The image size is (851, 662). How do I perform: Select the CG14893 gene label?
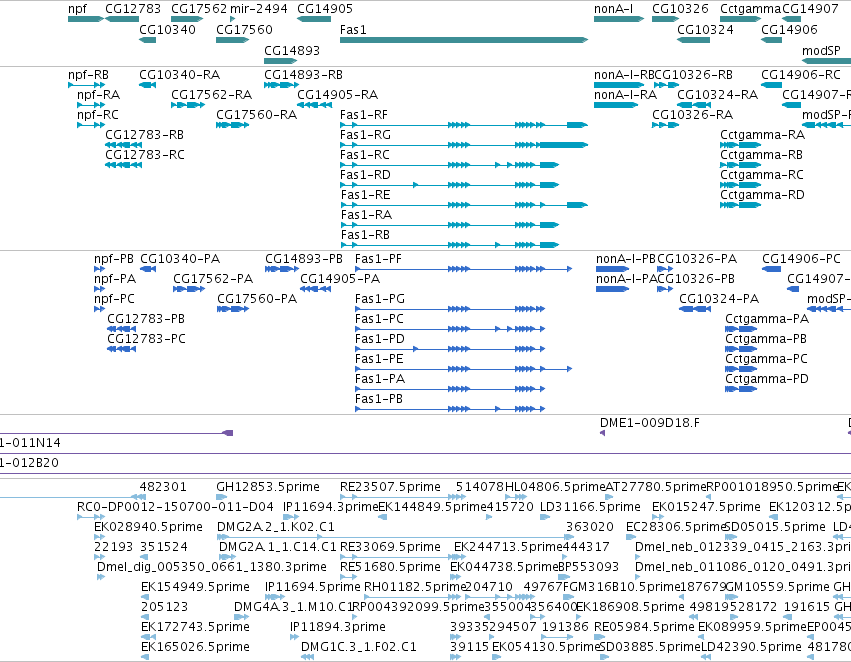coord(292,50)
